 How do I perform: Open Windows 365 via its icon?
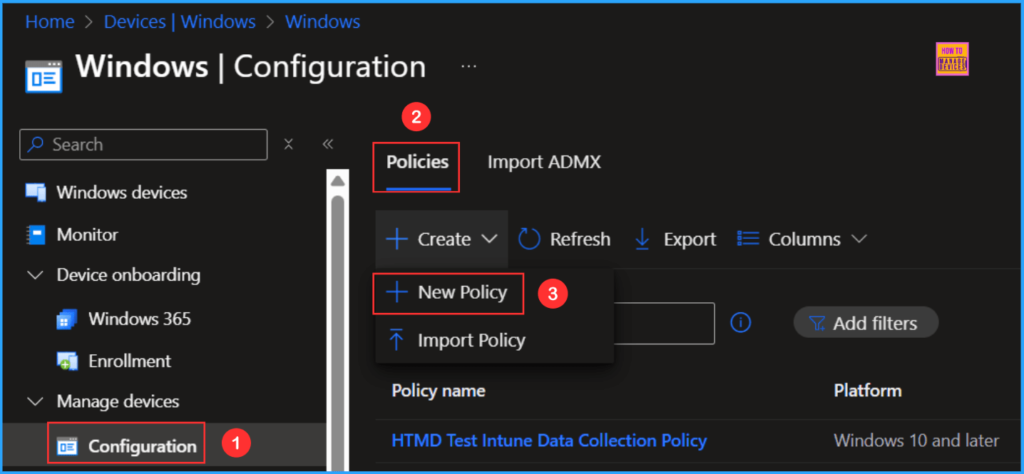[x=68, y=319]
